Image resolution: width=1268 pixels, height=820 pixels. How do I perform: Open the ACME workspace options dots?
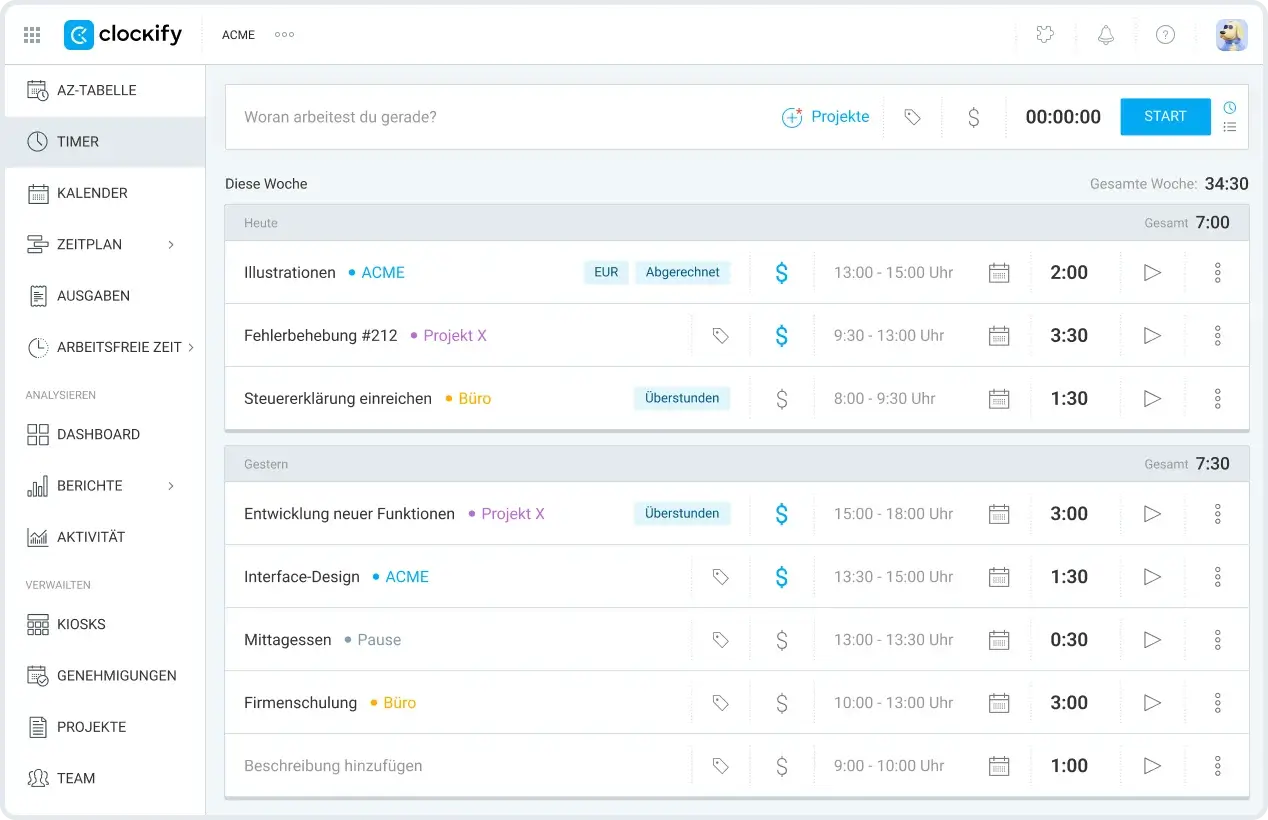click(x=285, y=35)
